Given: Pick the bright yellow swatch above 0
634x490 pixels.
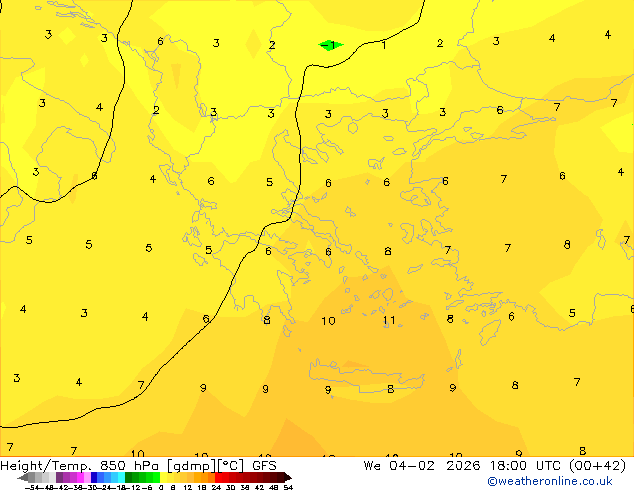Looking at the screenshot, I should 163,477.
